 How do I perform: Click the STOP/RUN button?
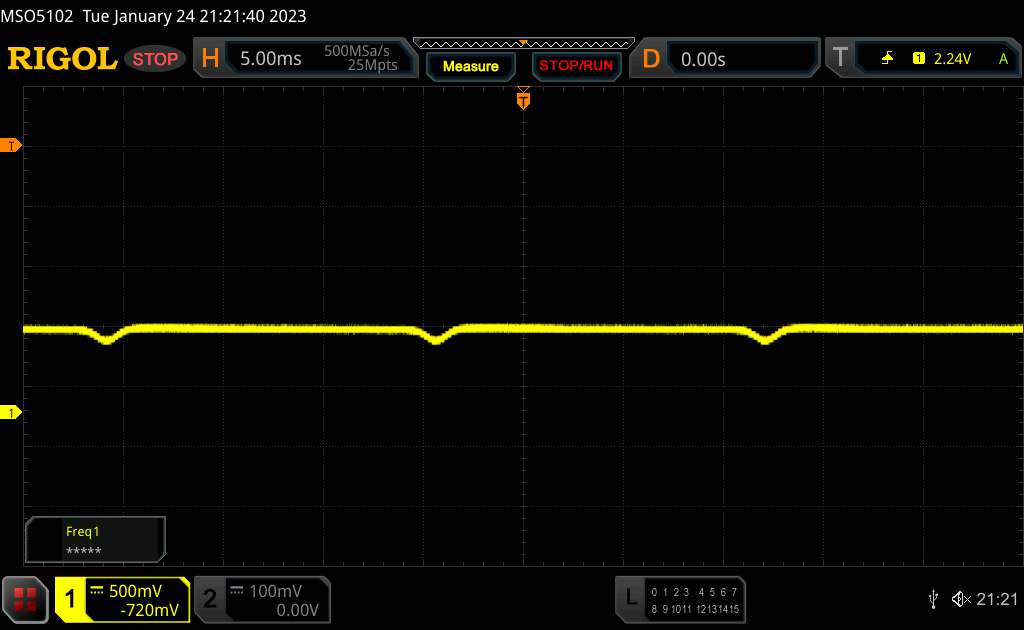pyautogui.click(x=576, y=66)
